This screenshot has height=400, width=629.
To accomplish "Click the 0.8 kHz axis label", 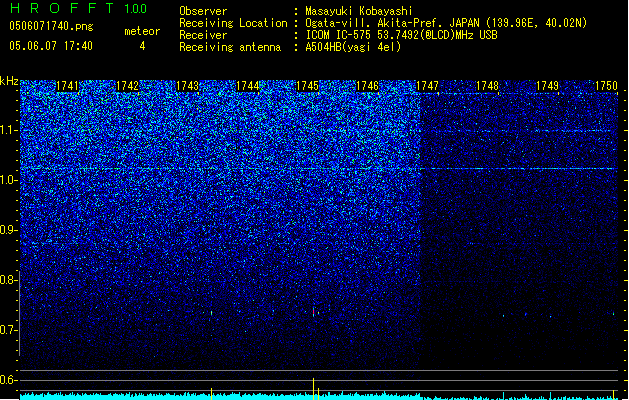I will pos(8,280).
